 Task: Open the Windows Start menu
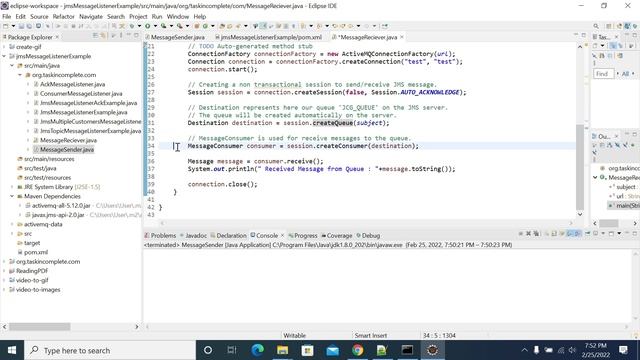pyautogui.click(x=12, y=350)
